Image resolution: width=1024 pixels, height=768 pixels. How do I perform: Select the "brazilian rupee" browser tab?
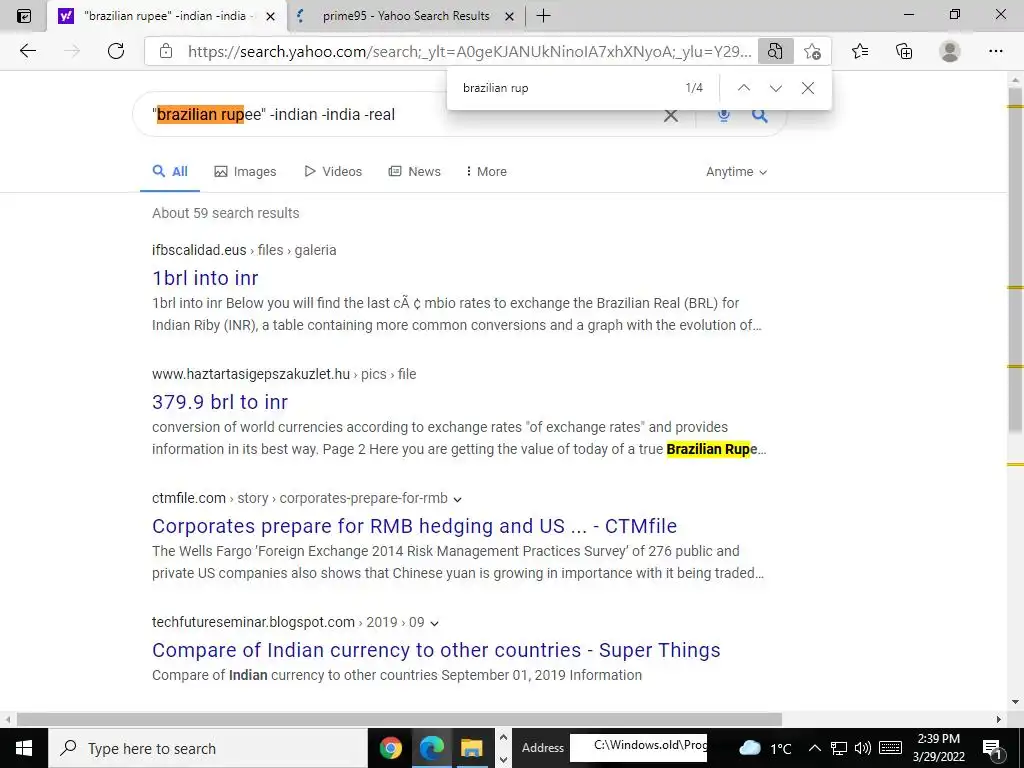click(x=167, y=16)
